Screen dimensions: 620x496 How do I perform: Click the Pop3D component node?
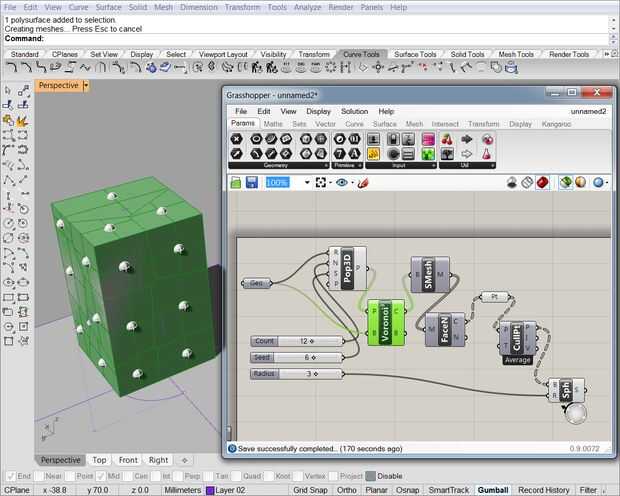(x=347, y=269)
